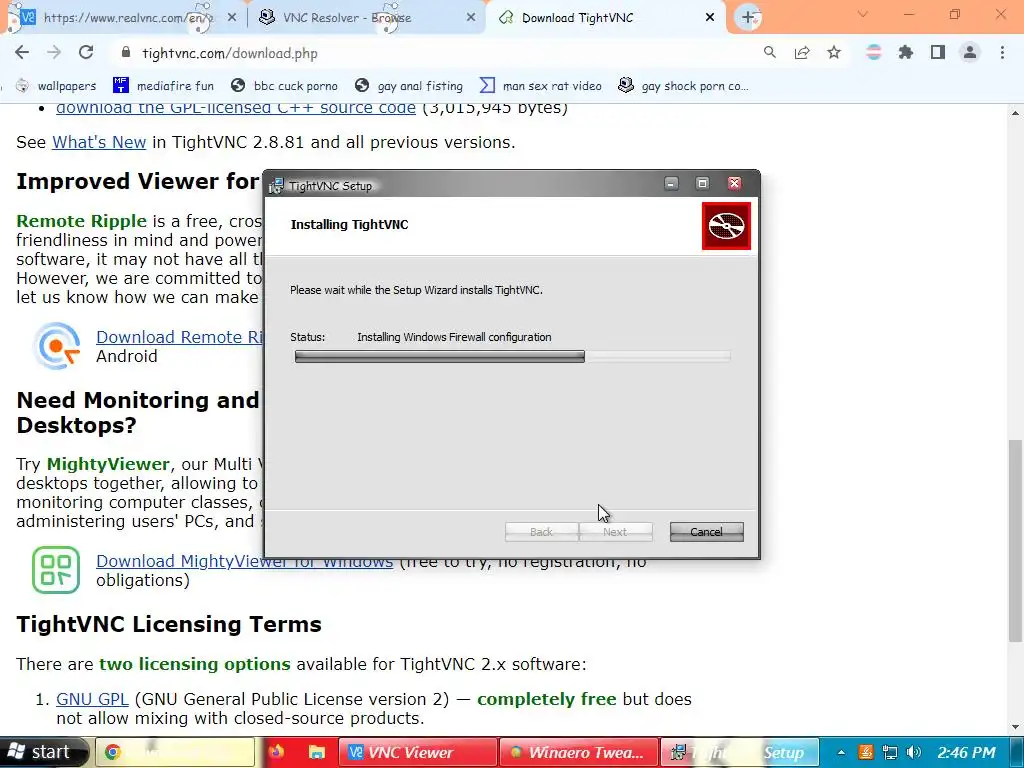This screenshot has width=1024, height=768.
Task: Click the orange tray icon
Action: click(865, 752)
